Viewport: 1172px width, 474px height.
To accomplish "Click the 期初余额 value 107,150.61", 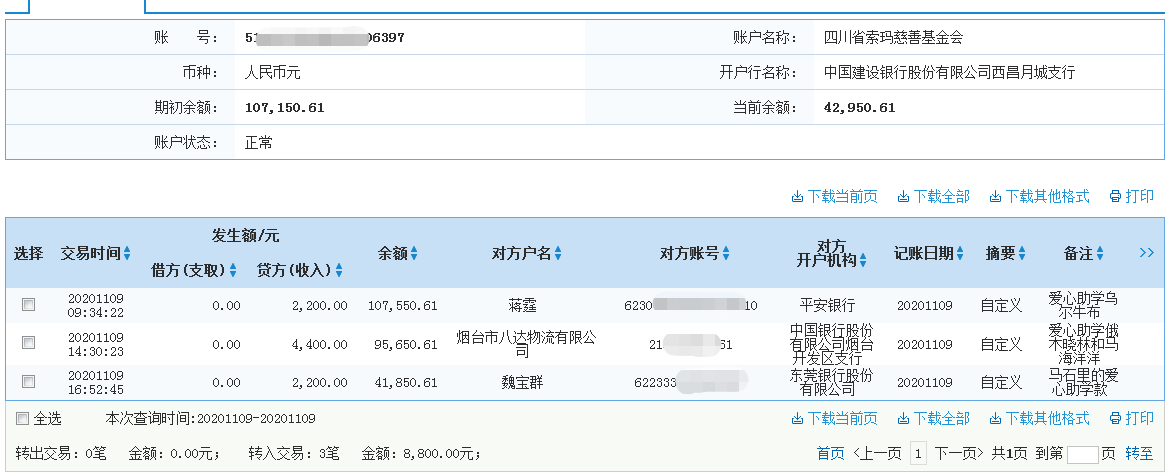I will 285,108.
